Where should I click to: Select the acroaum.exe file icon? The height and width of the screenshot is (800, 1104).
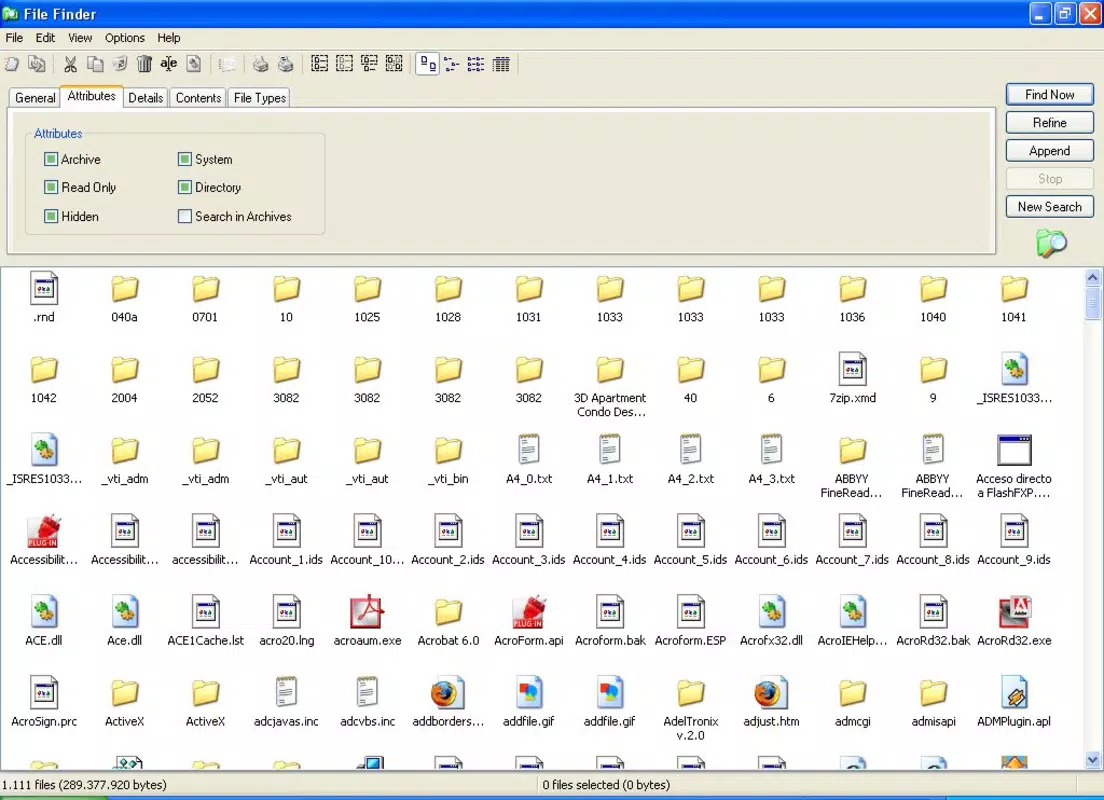(367, 612)
